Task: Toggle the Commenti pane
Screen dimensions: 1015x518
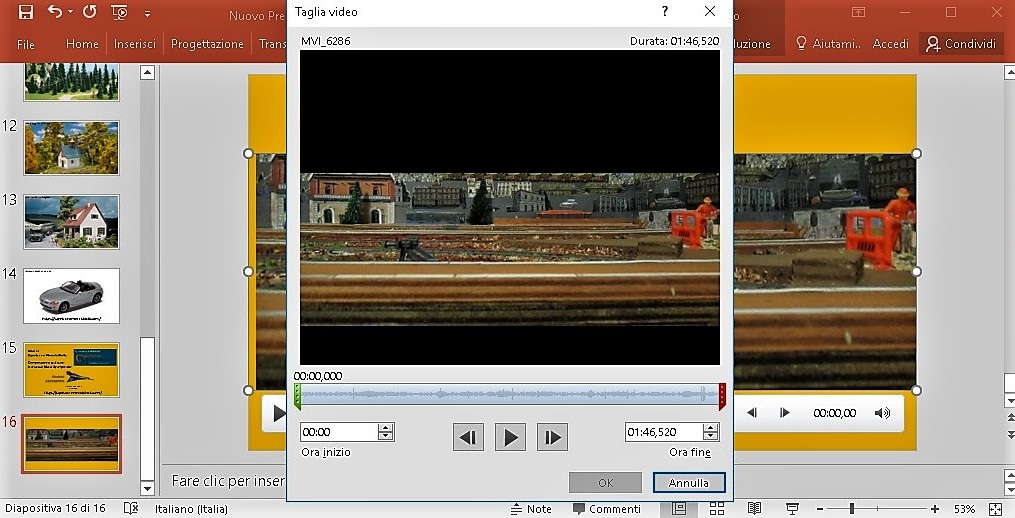Action: (x=606, y=509)
